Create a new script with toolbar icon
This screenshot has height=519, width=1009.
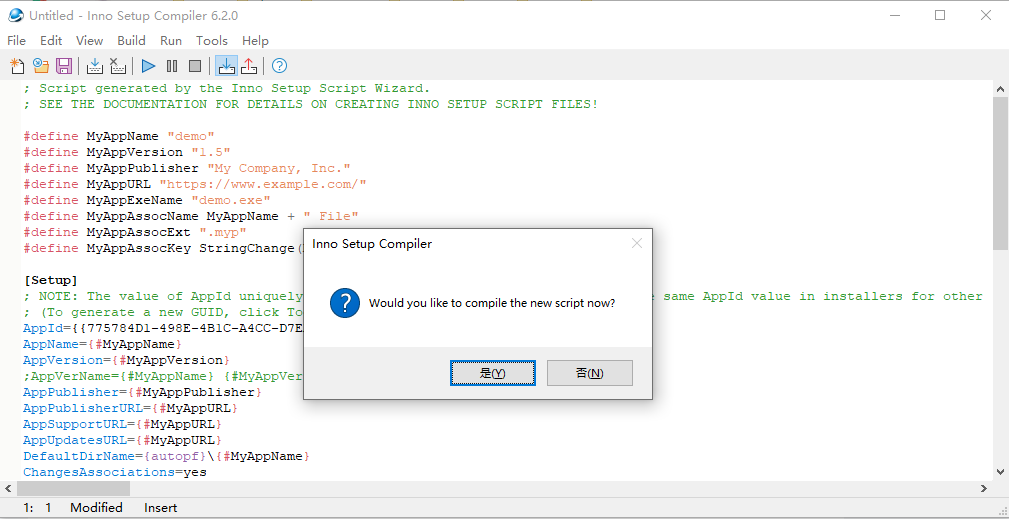click(17, 66)
